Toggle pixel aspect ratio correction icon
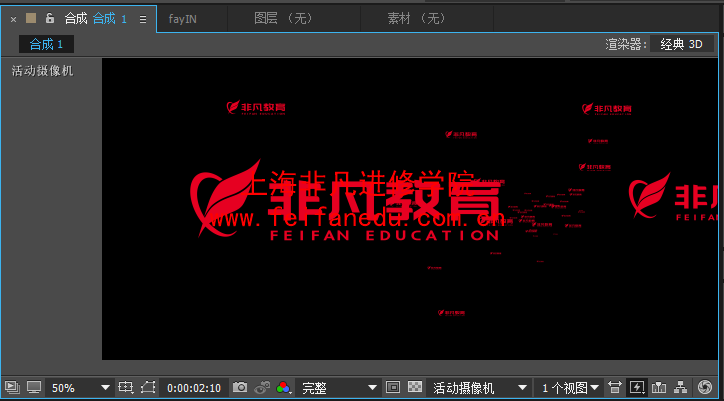This screenshot has width=724, height=401. (615, 387)
